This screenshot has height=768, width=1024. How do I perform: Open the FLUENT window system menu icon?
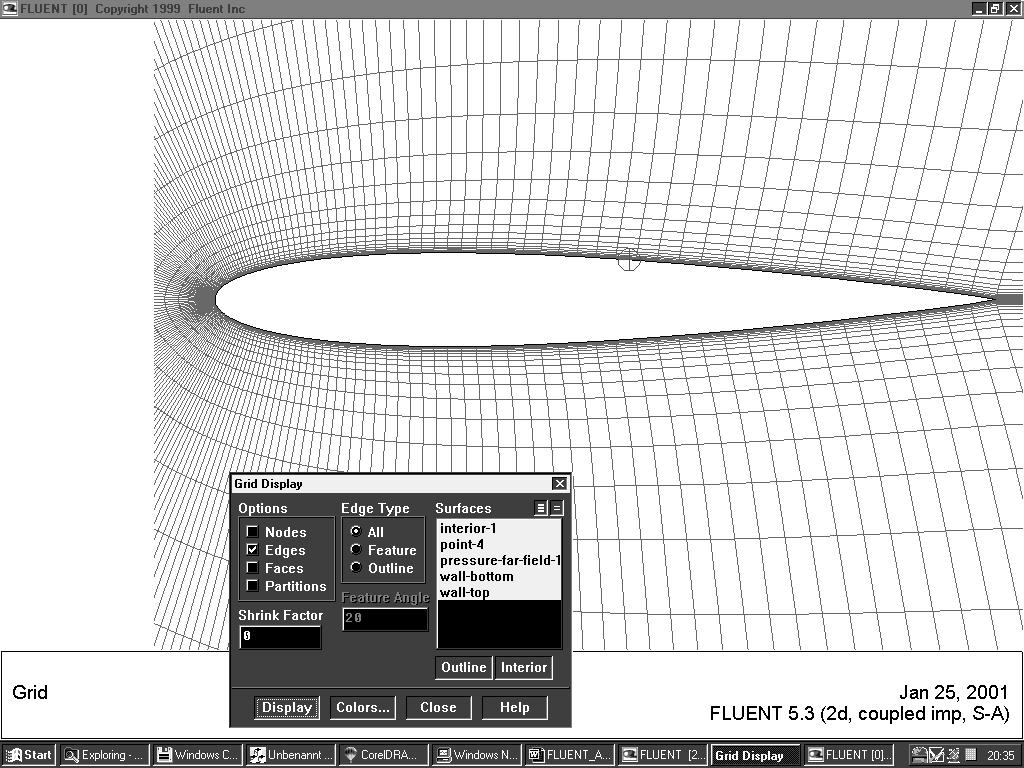click(9, 8)
